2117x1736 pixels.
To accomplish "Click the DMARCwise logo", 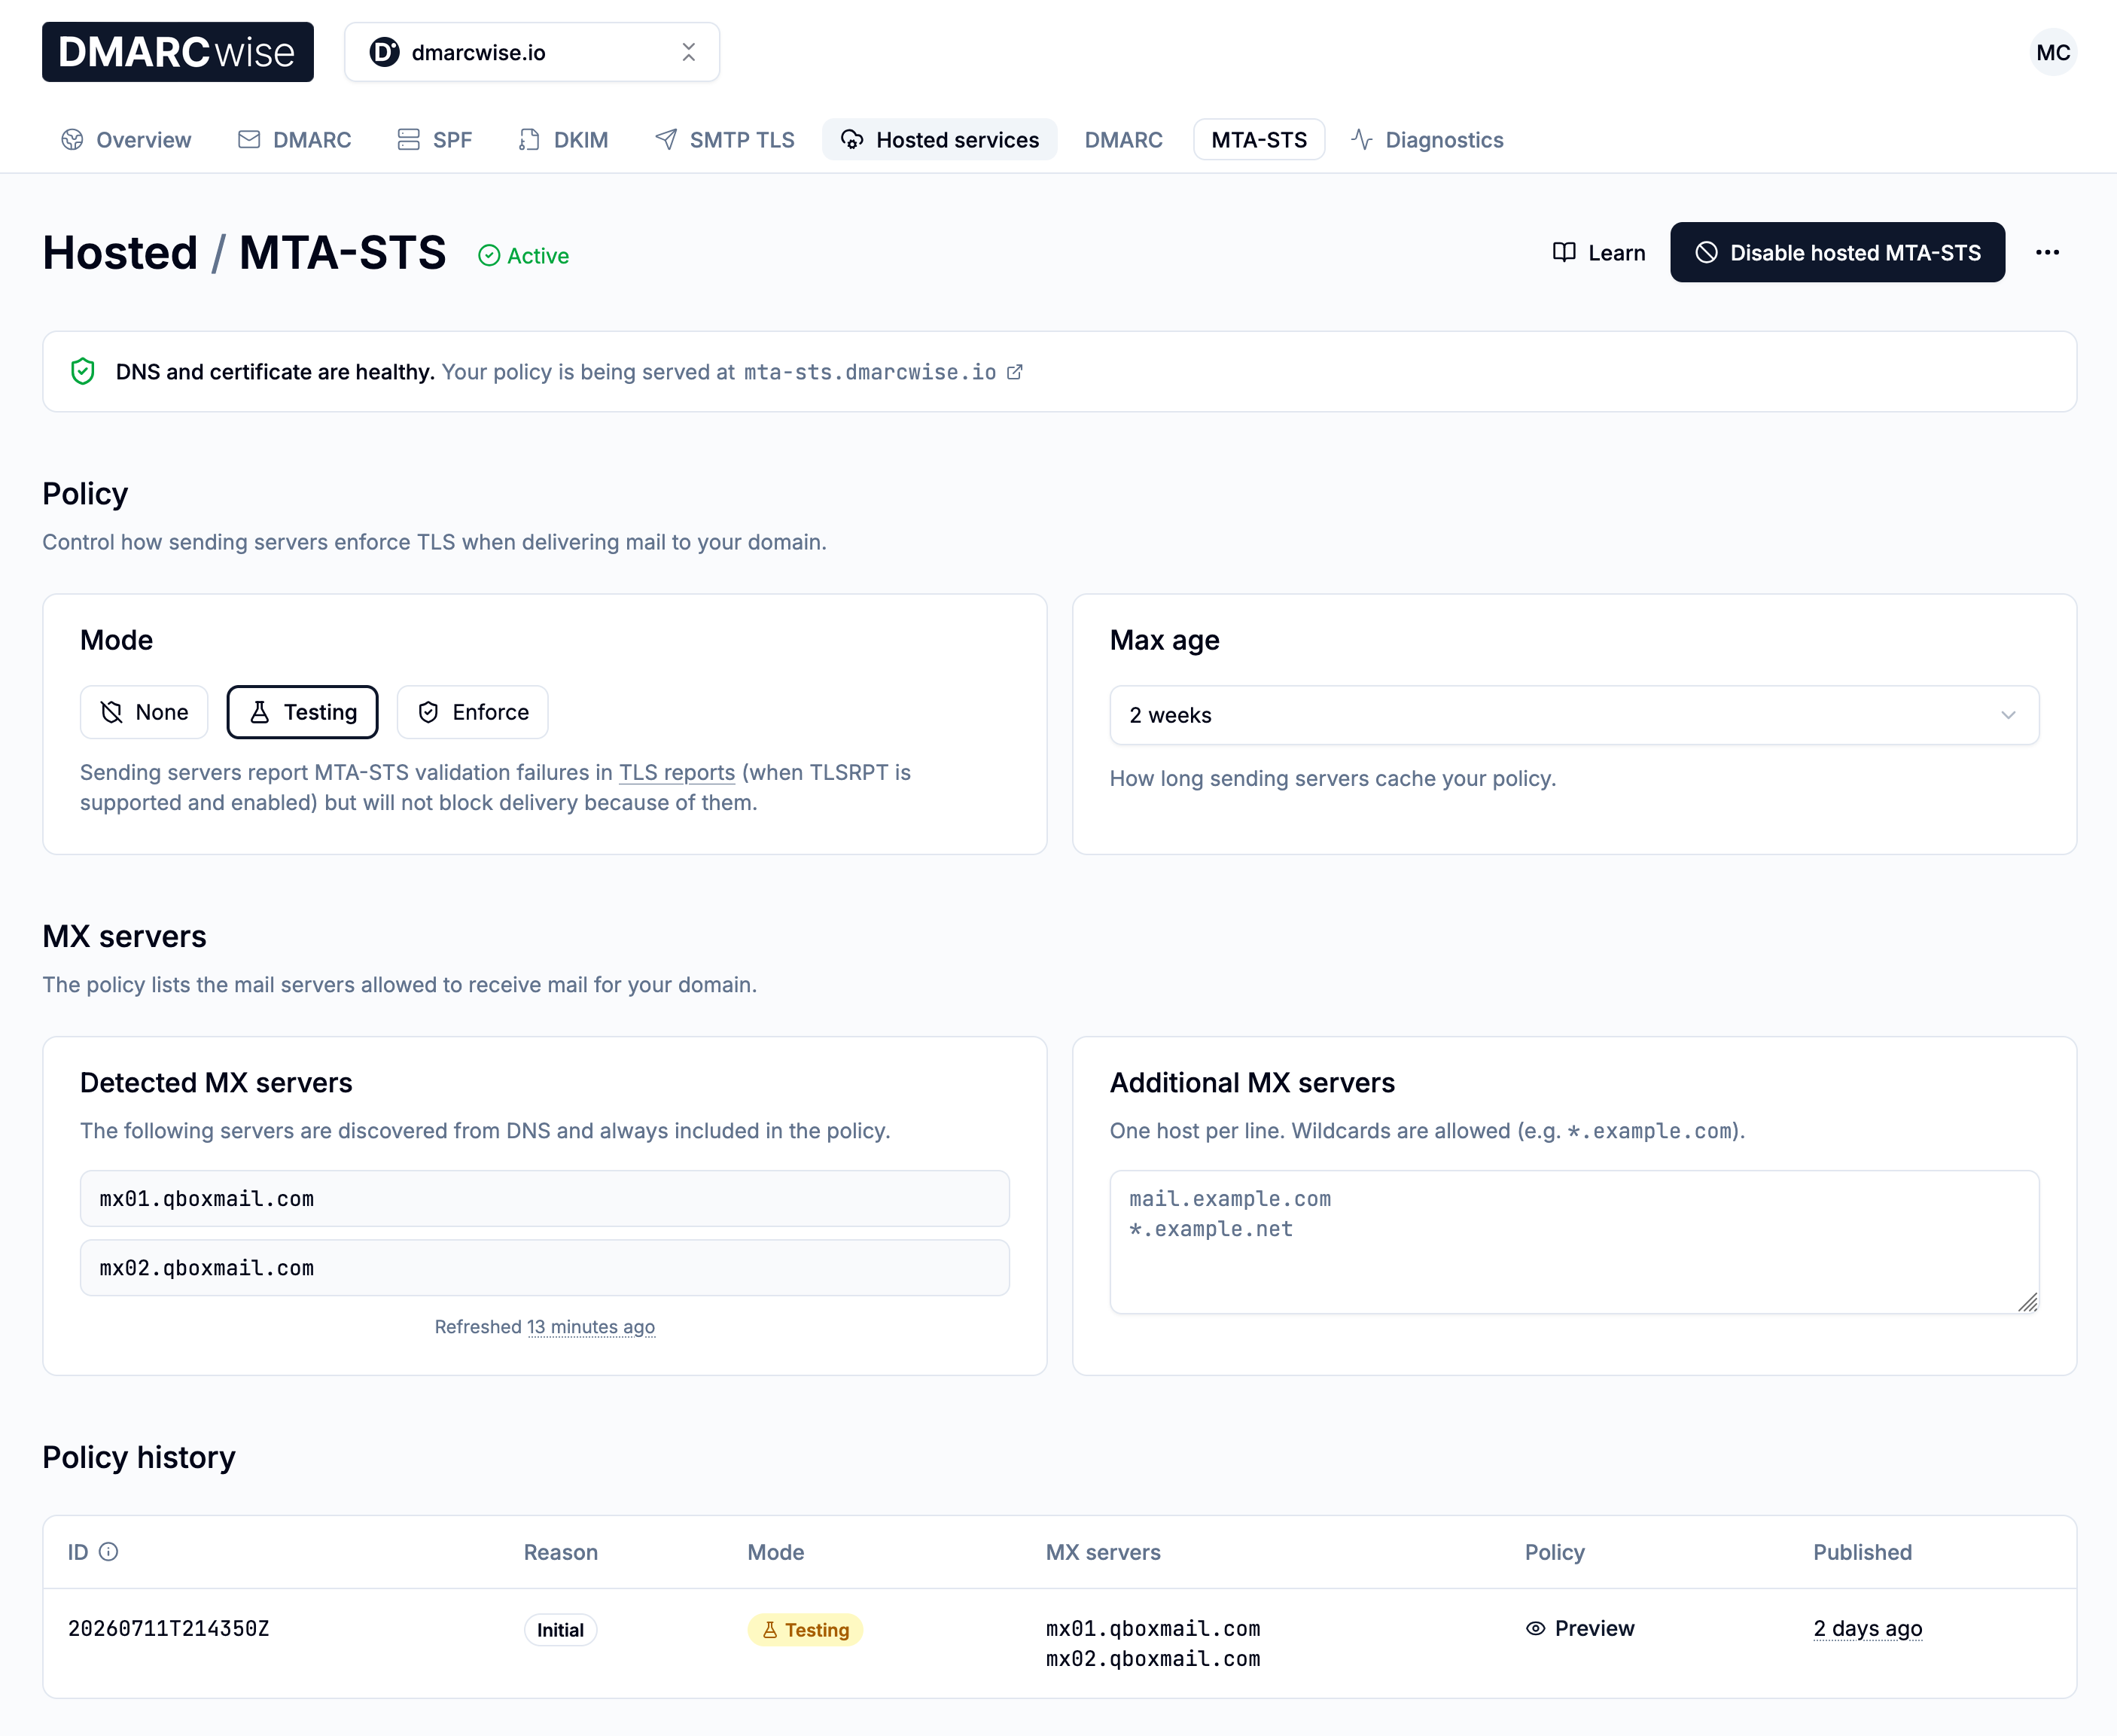I will click(177, 52).
